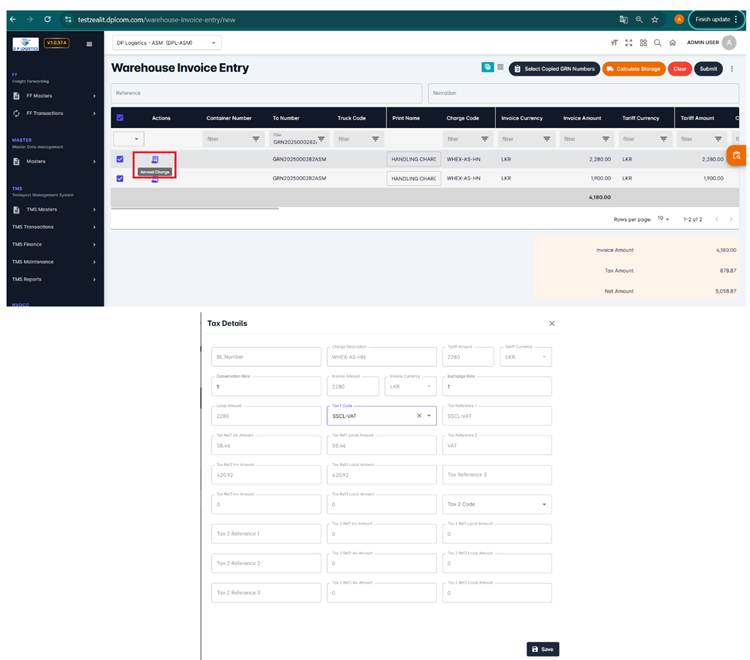The width and height of the screenshot is (750, 660).
Task: Click the red Clear button
Action: [679, 69]
